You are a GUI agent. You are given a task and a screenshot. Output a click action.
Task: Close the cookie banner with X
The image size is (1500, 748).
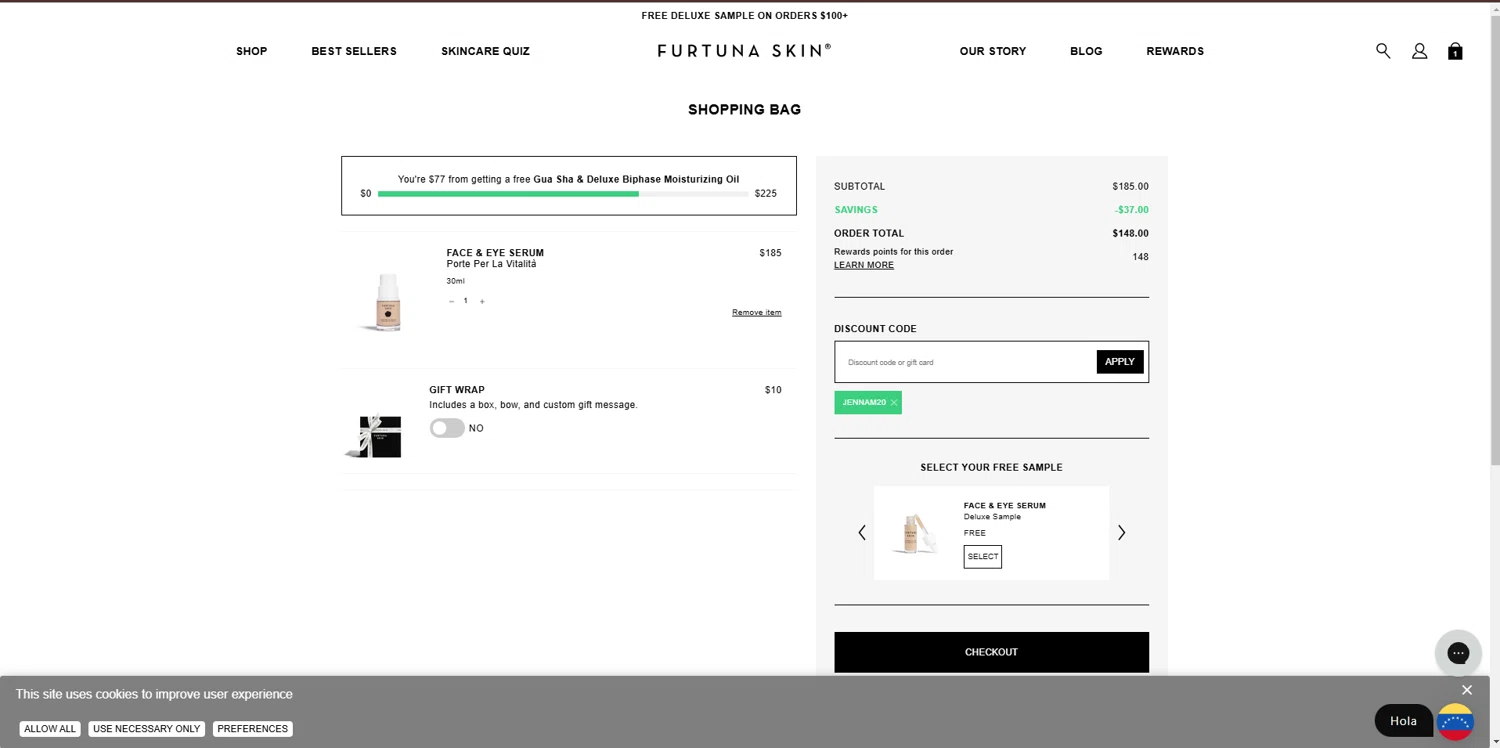[1466, 690]
